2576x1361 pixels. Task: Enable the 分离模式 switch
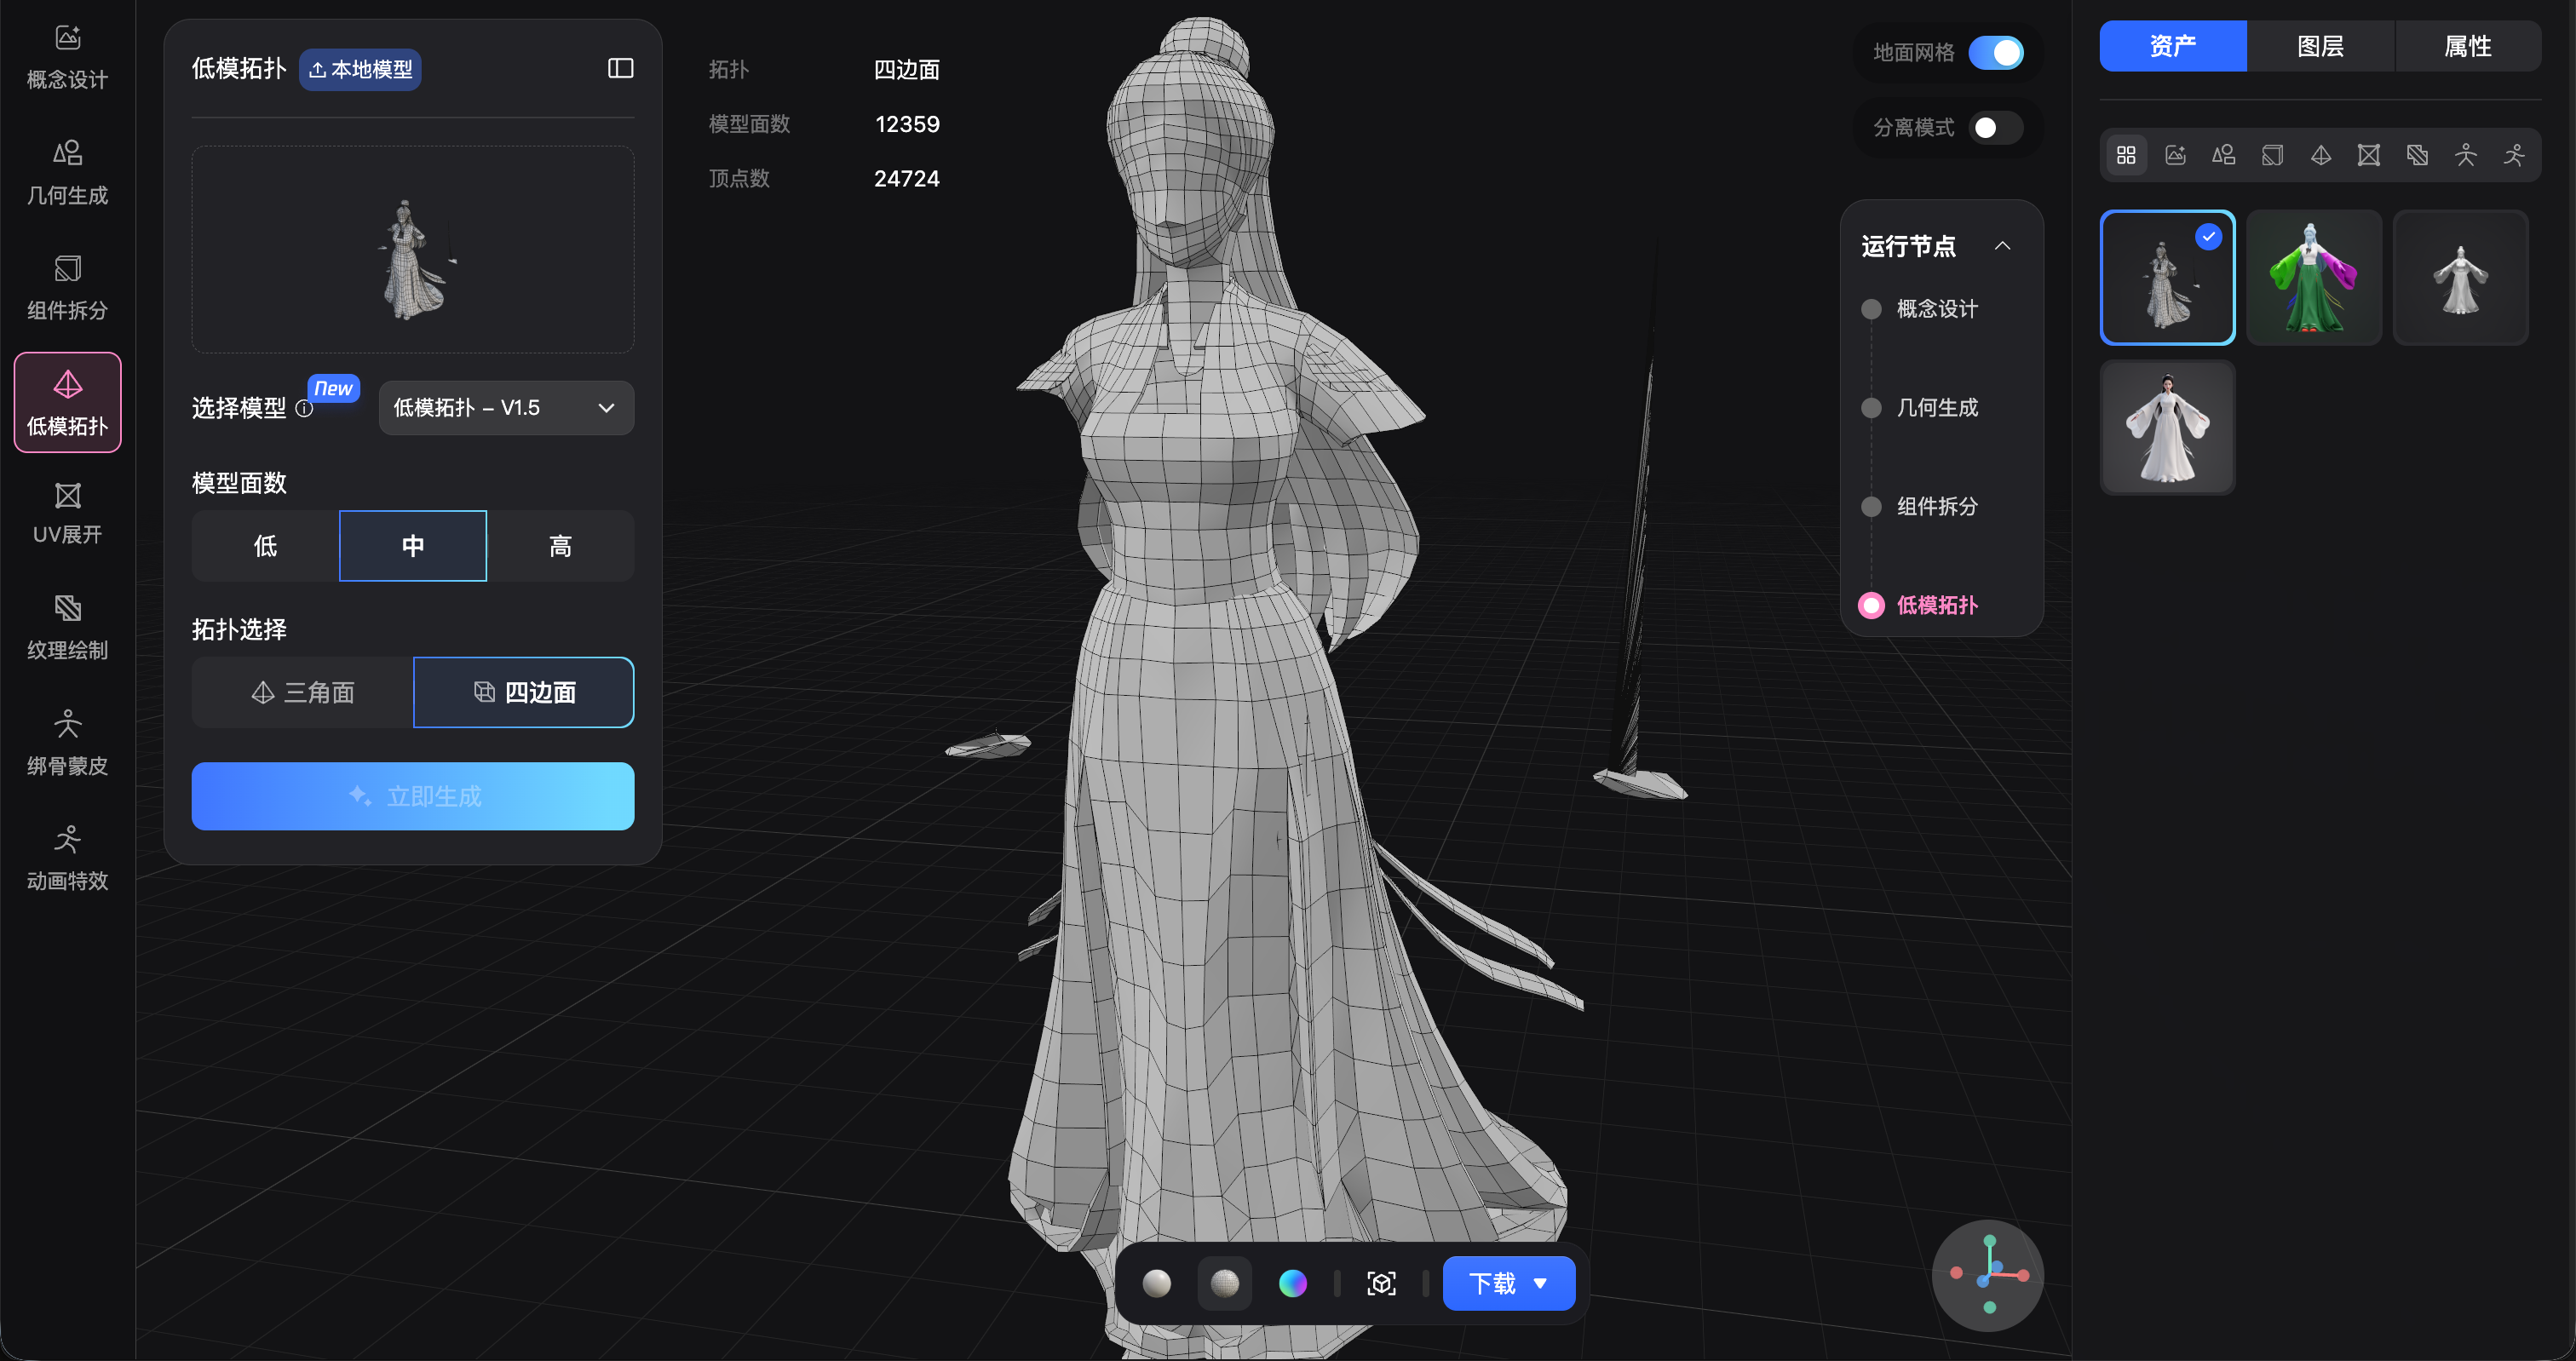(x=1995, y=127)
